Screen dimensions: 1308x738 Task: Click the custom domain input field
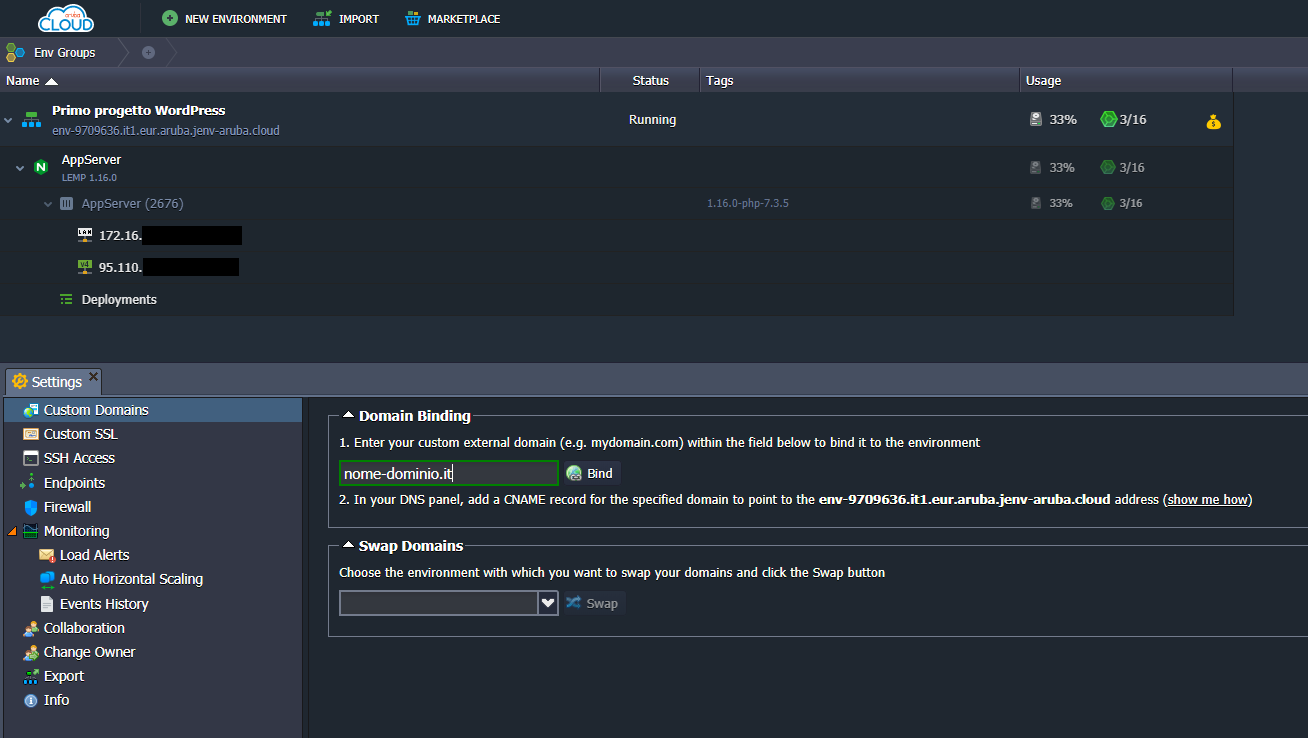(x=448, y=473)
